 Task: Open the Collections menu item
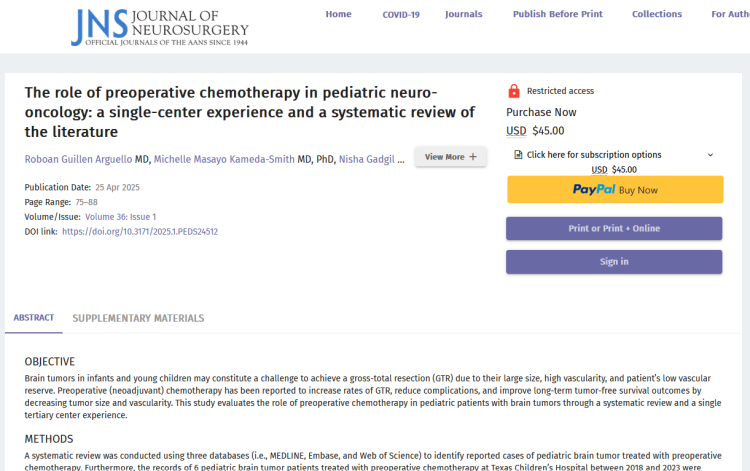pos(657,14)
